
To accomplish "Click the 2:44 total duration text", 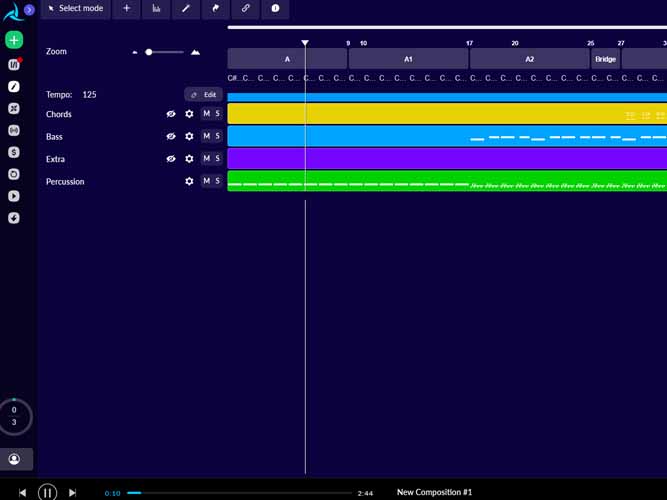I will tap(365, 493).
